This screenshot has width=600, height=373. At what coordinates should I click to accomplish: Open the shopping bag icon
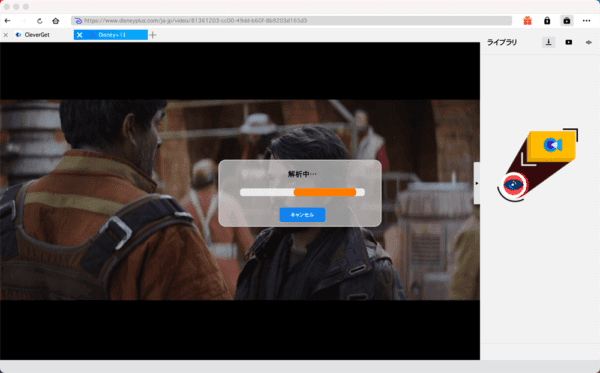tap(567, 21)
